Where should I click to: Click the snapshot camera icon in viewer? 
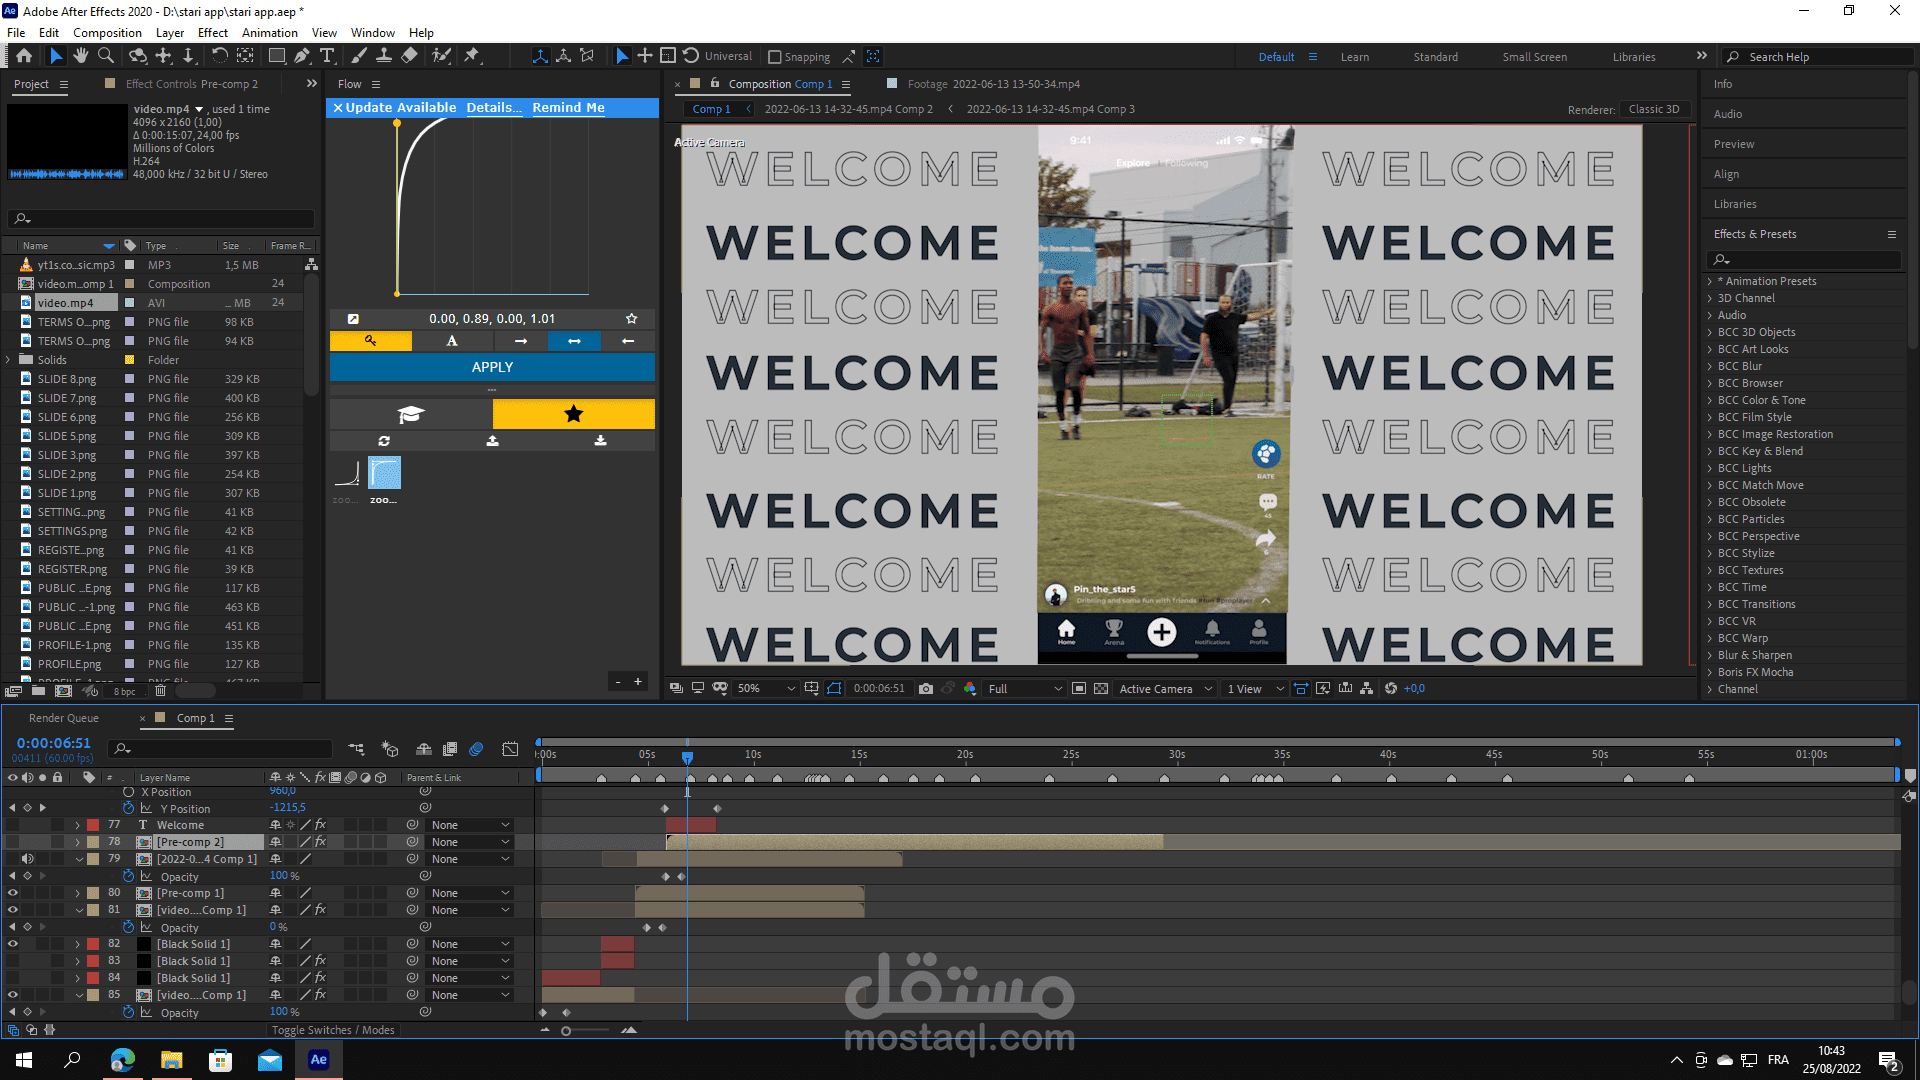[926, 689]
